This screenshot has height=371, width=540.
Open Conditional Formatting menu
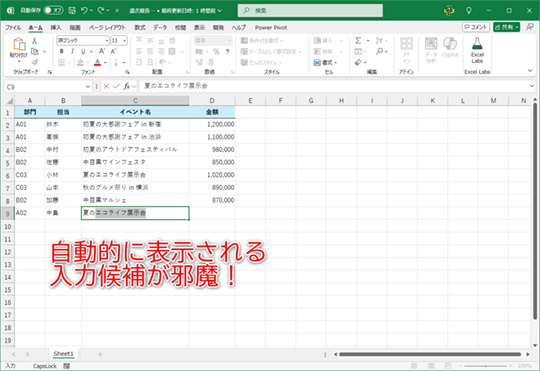coord(262,41)
